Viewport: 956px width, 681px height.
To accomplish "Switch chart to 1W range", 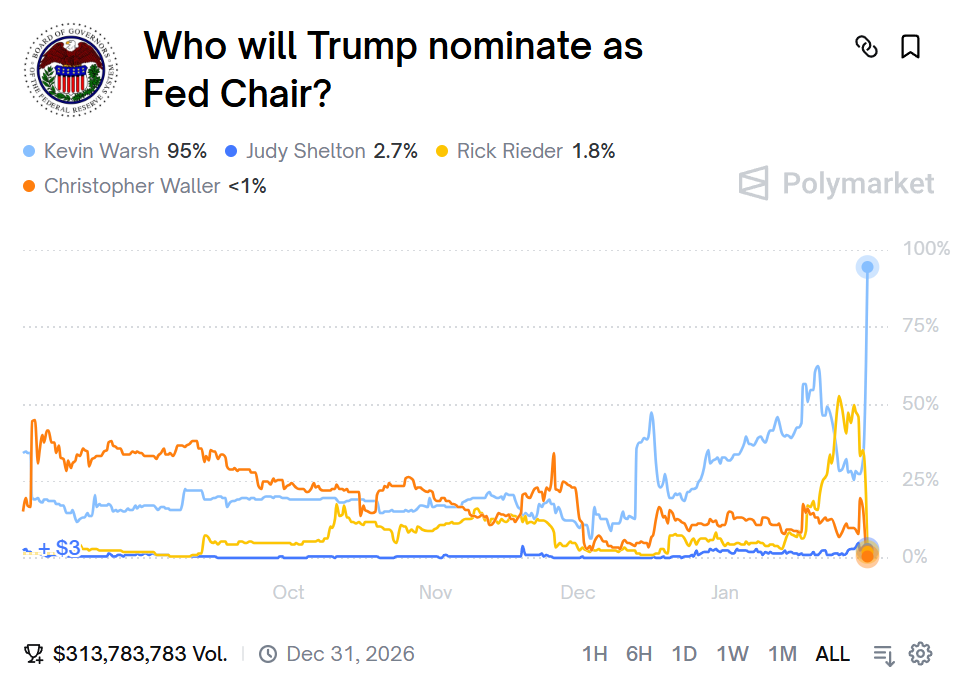I will pyautogui.click(x=732, y=654).
